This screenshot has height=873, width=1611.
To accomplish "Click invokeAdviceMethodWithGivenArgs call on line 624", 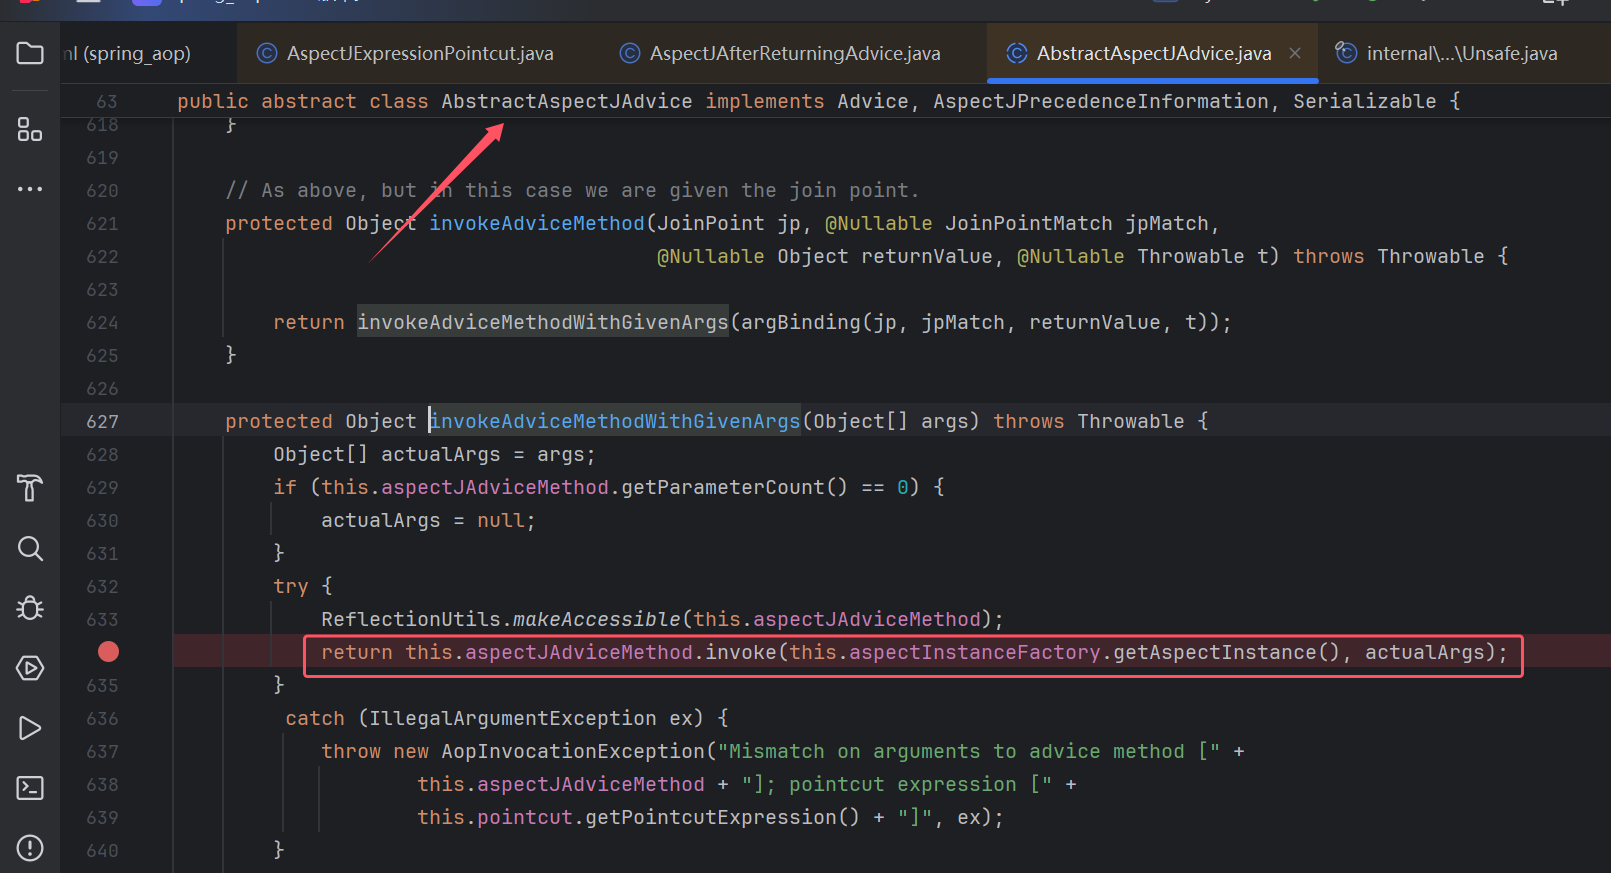I will coord(543,322).
